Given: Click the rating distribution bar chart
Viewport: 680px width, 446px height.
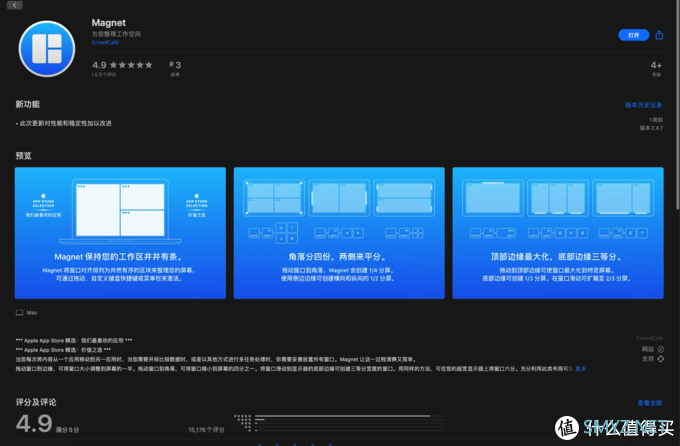Looking at the screenshot, I should pyautogui.click(x=340, y=423).
